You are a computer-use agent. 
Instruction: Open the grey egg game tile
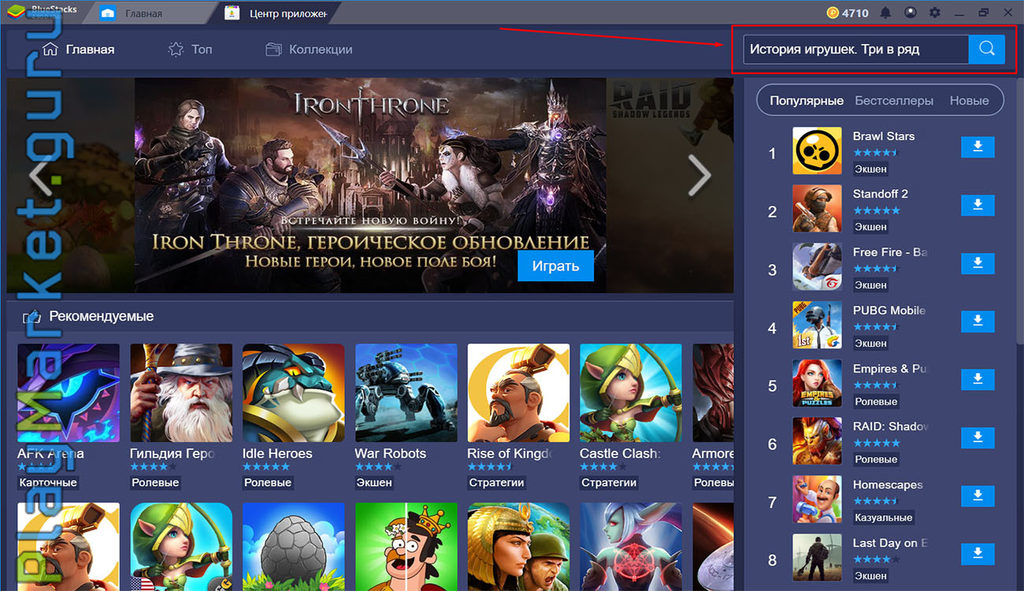click(x=293, y=547)
